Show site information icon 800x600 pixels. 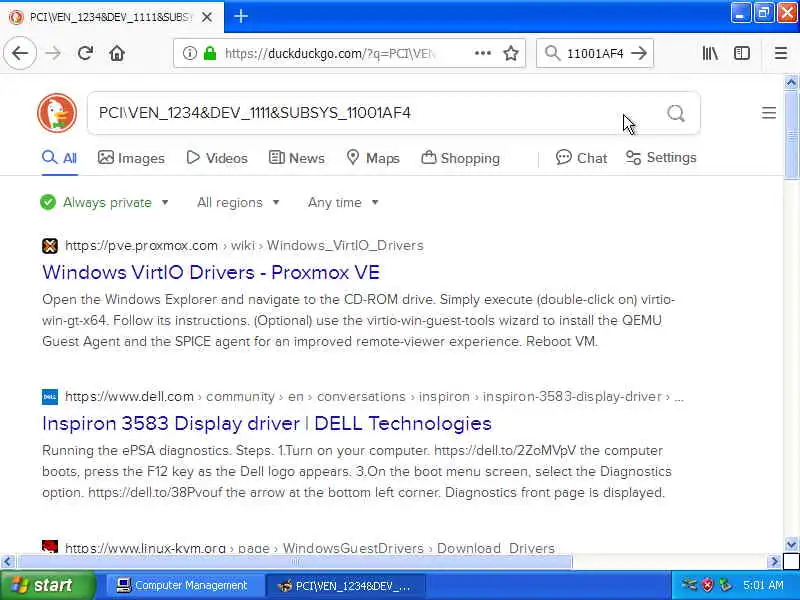[189, 53]
